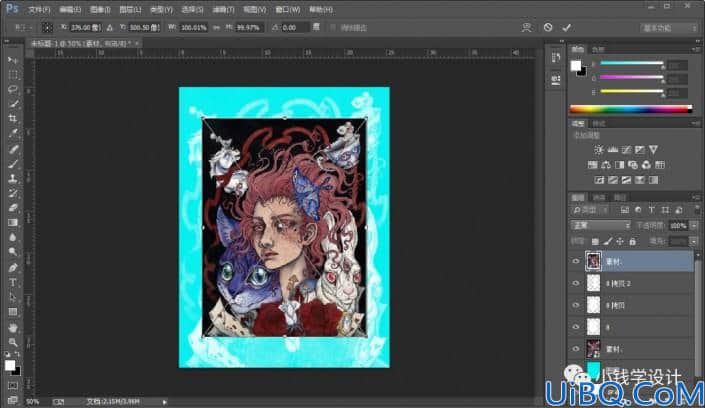Click the X position input field

pos(85,27)
